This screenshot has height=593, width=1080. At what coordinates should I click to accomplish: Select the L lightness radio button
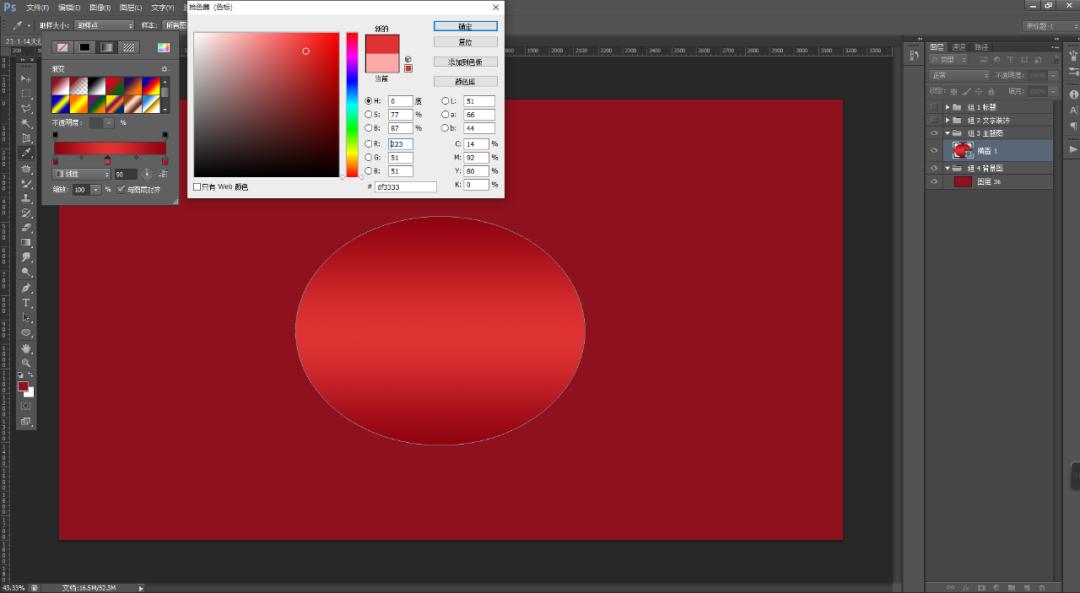[x=445, y=101]
